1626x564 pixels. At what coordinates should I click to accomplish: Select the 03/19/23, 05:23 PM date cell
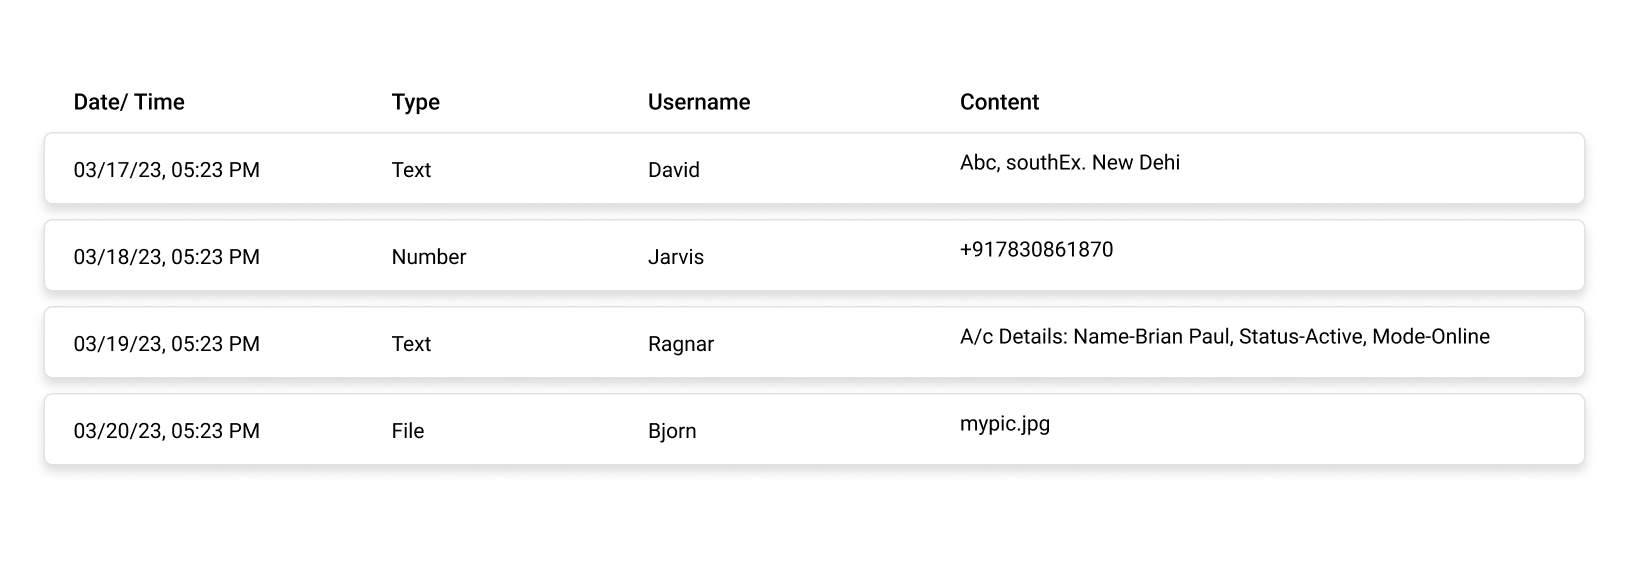pyautogui.click(x=167, y=344)
